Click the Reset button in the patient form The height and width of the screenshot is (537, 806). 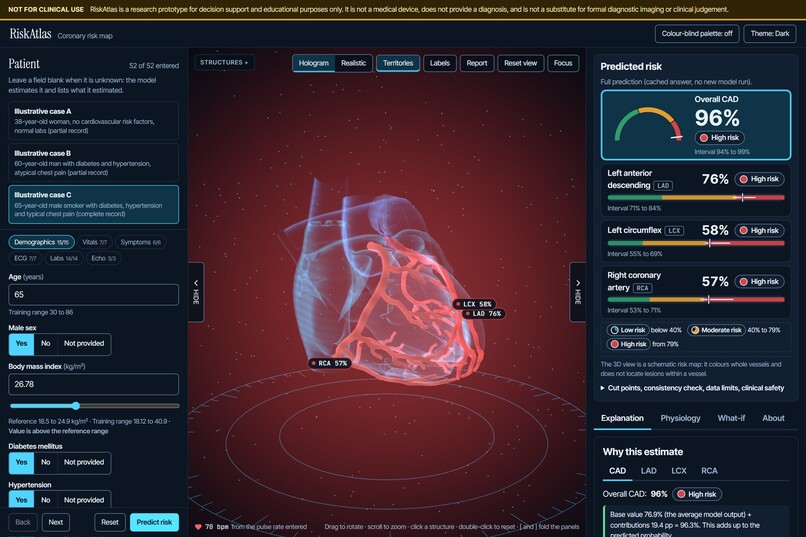coord(109,522)
